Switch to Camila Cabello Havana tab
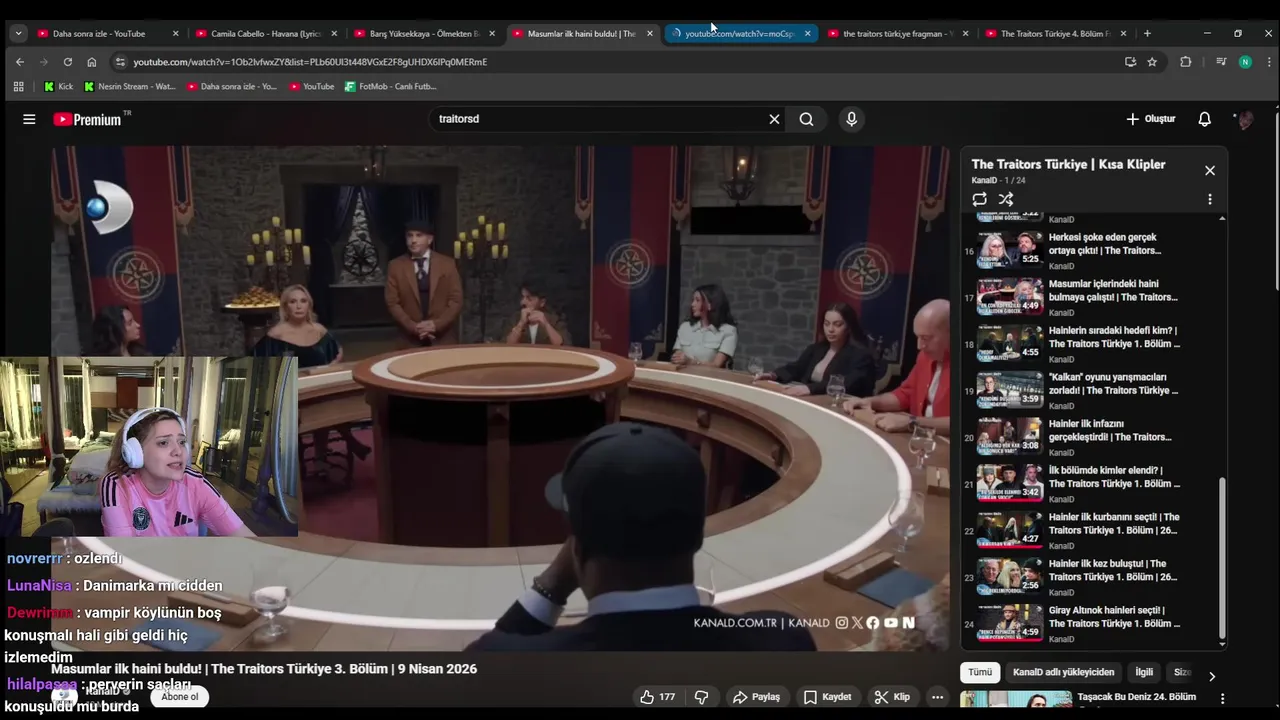Screen dimensions: 1280x720 click(x=266, y=33)
